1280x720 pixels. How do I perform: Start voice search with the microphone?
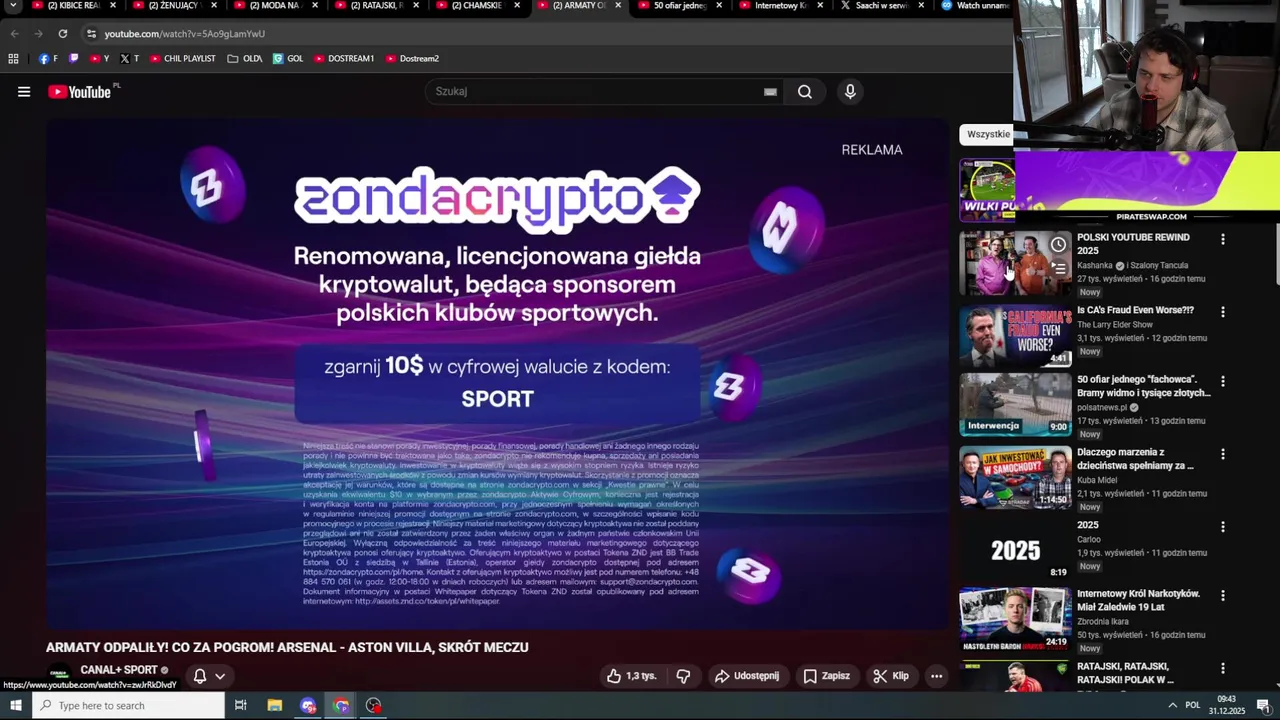click(x=850, y=92)
